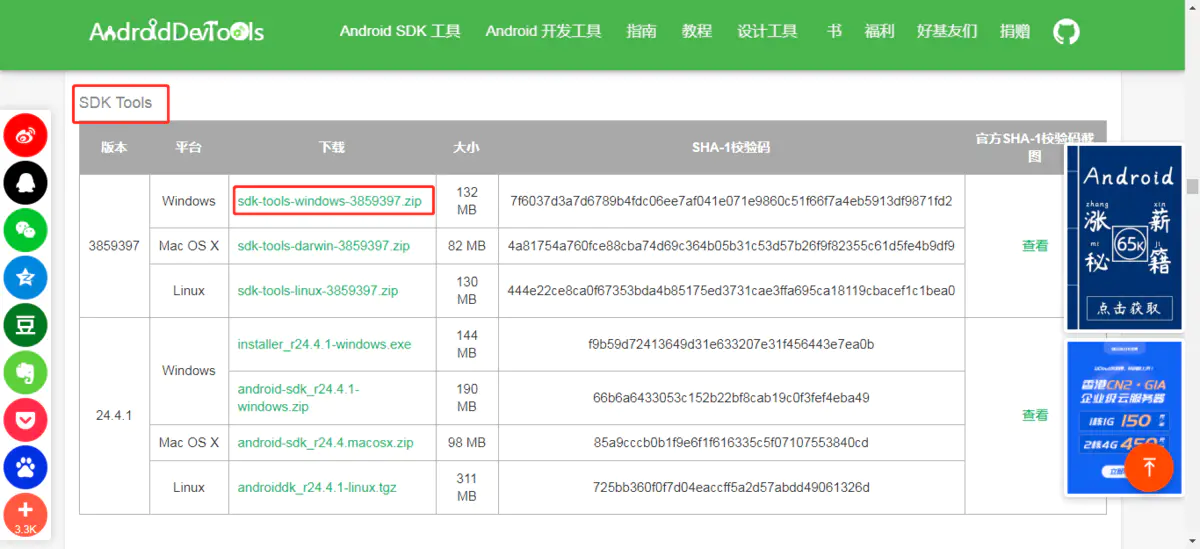Select SHA-1 hash starting 444e22ce
The image size is (1200, 549).
pyautogui.click(x=731, y=290)
